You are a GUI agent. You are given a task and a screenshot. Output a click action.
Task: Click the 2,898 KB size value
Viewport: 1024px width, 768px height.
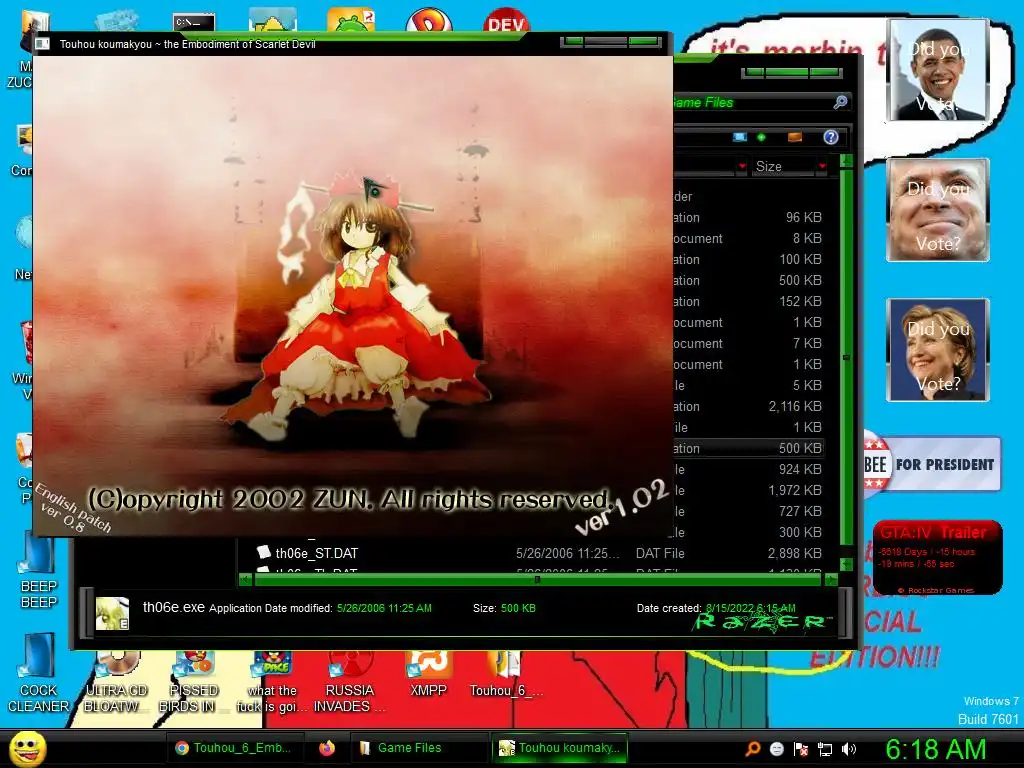[794, 553]
